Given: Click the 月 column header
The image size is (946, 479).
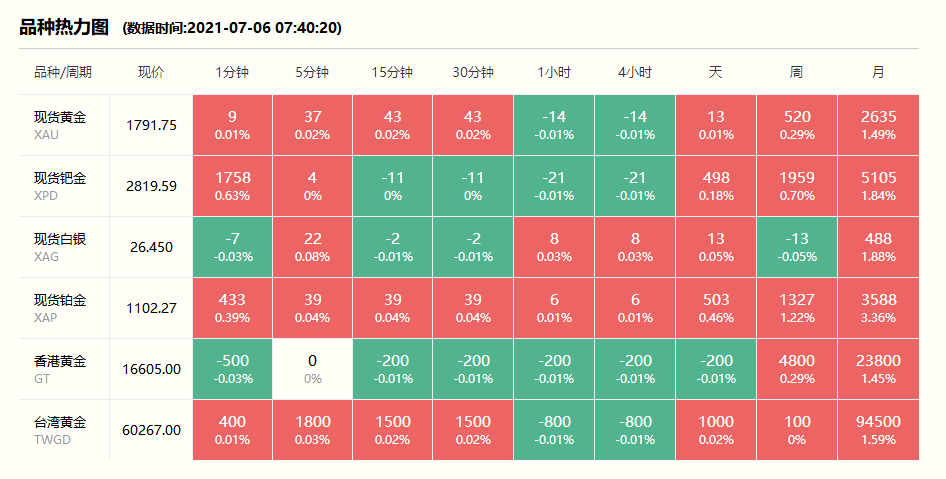Looking at the screenshot, I should [x=878, y=72].
